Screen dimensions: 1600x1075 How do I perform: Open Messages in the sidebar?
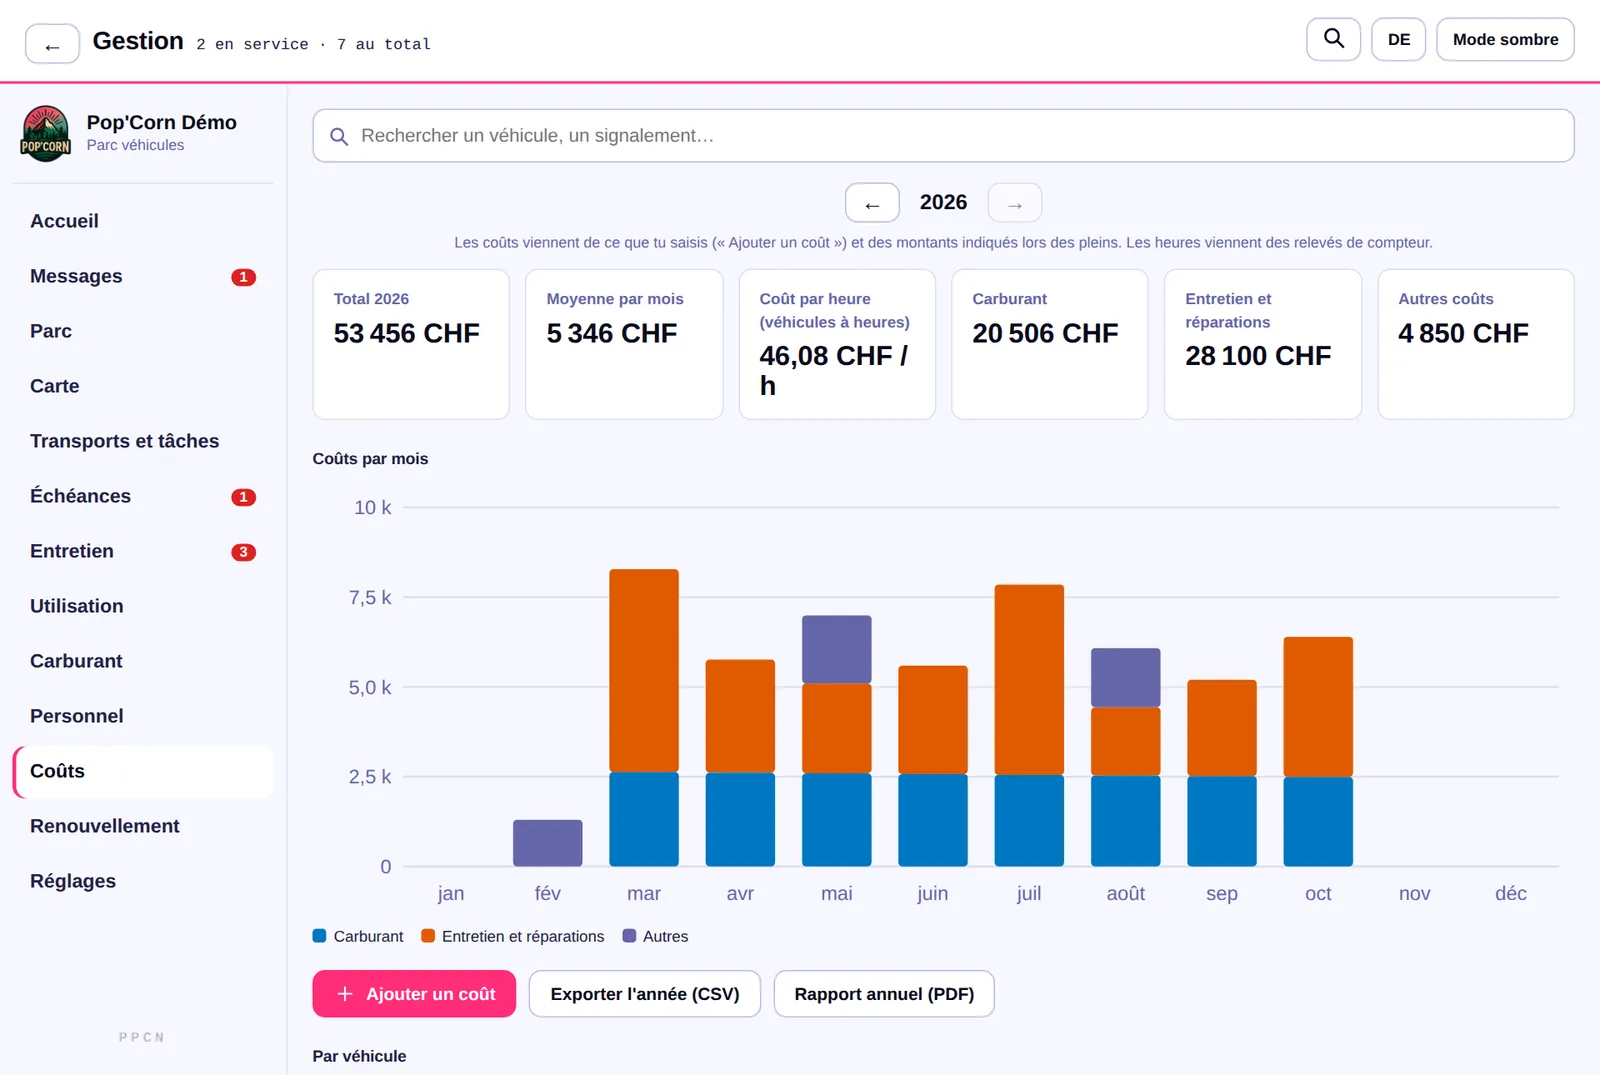[x=143, y=276]
